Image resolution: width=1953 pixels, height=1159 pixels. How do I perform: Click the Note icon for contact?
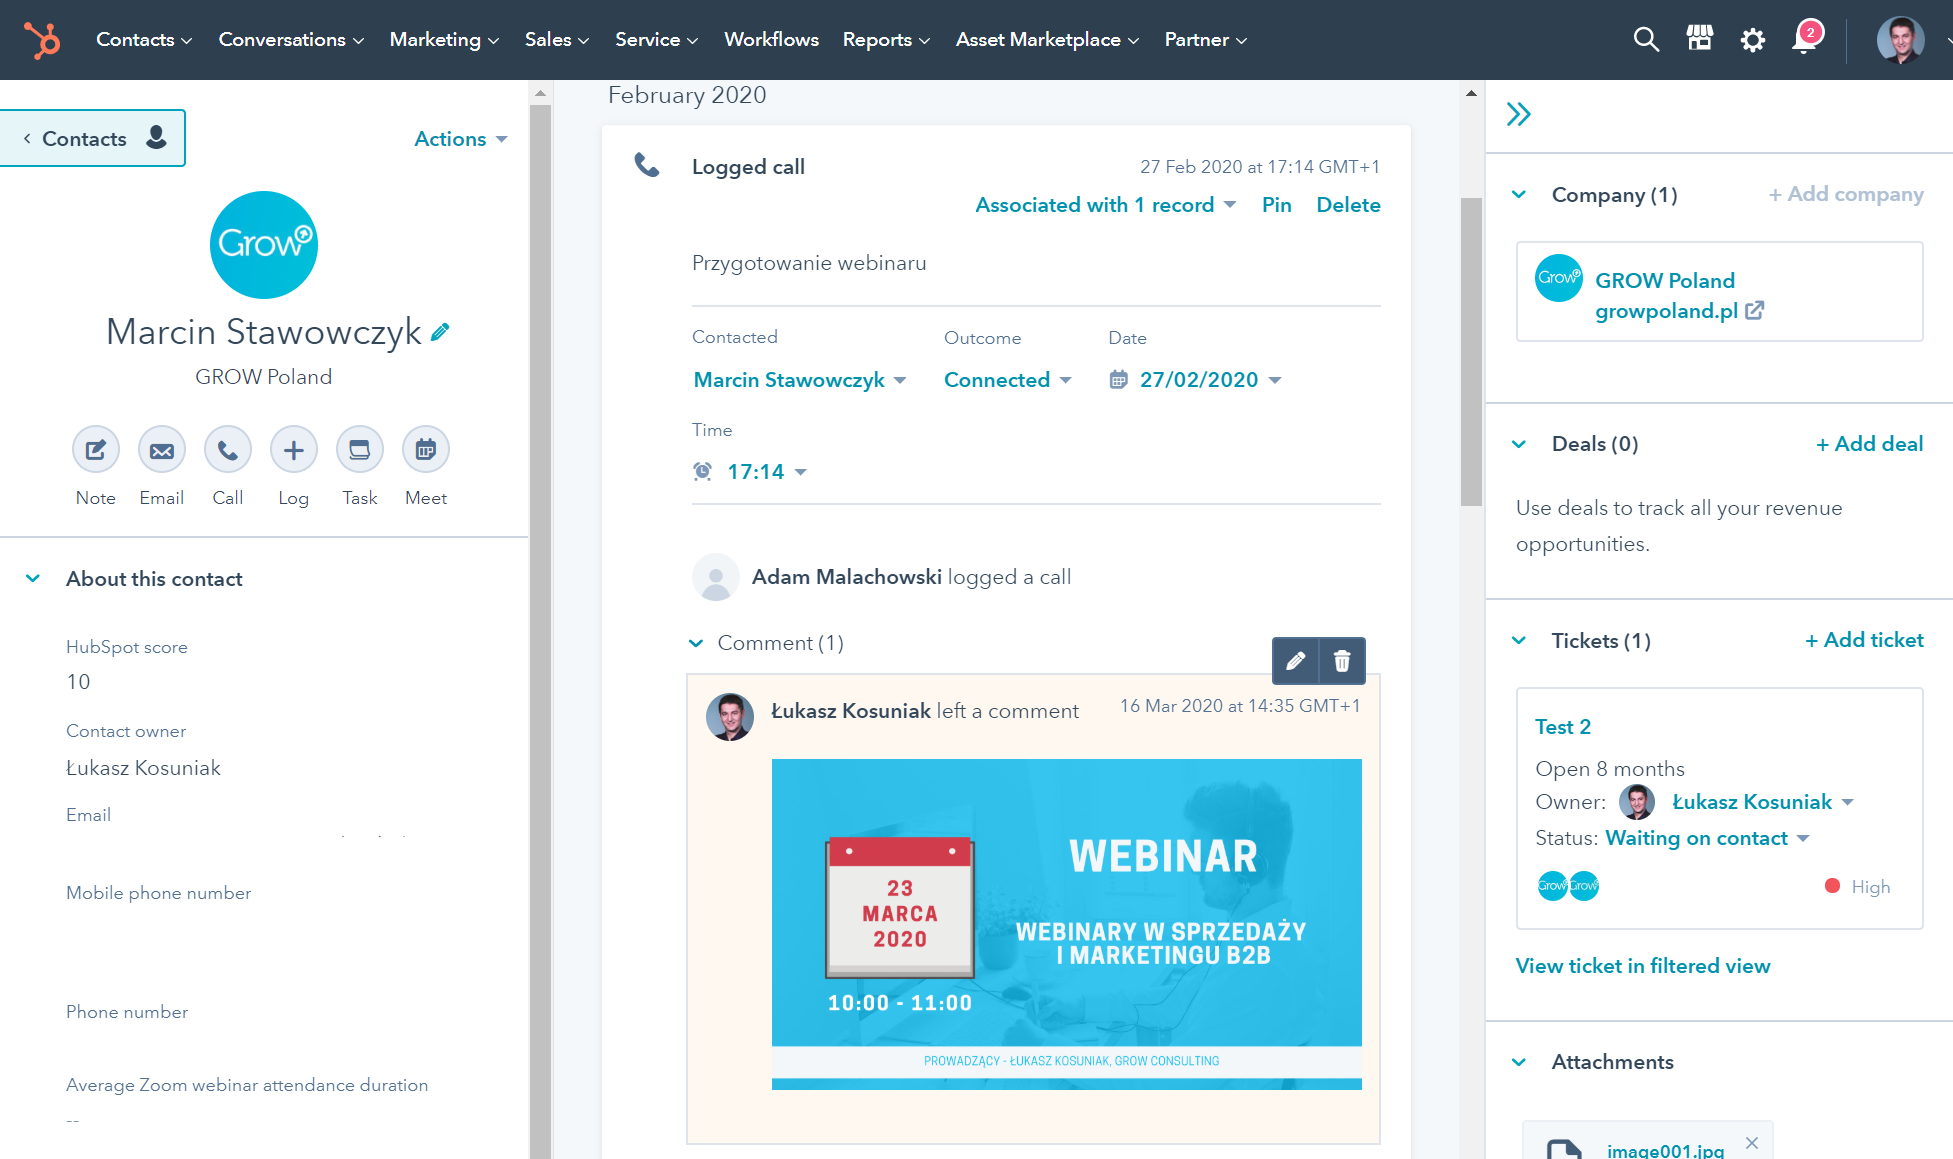95,450
